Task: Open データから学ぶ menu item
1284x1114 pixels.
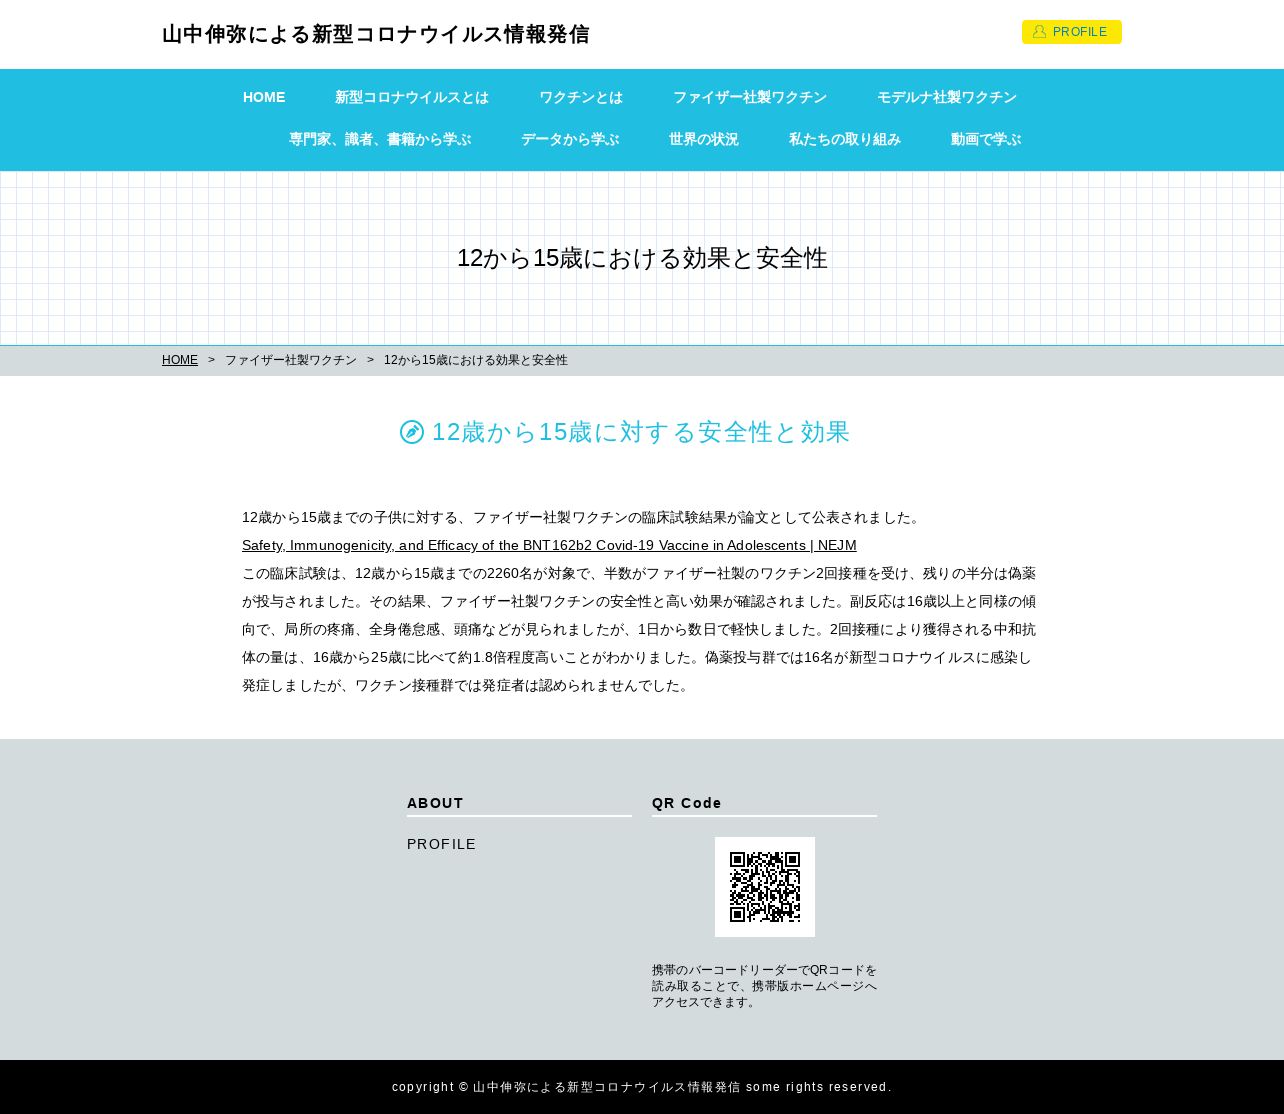Action: coord(570,139)
